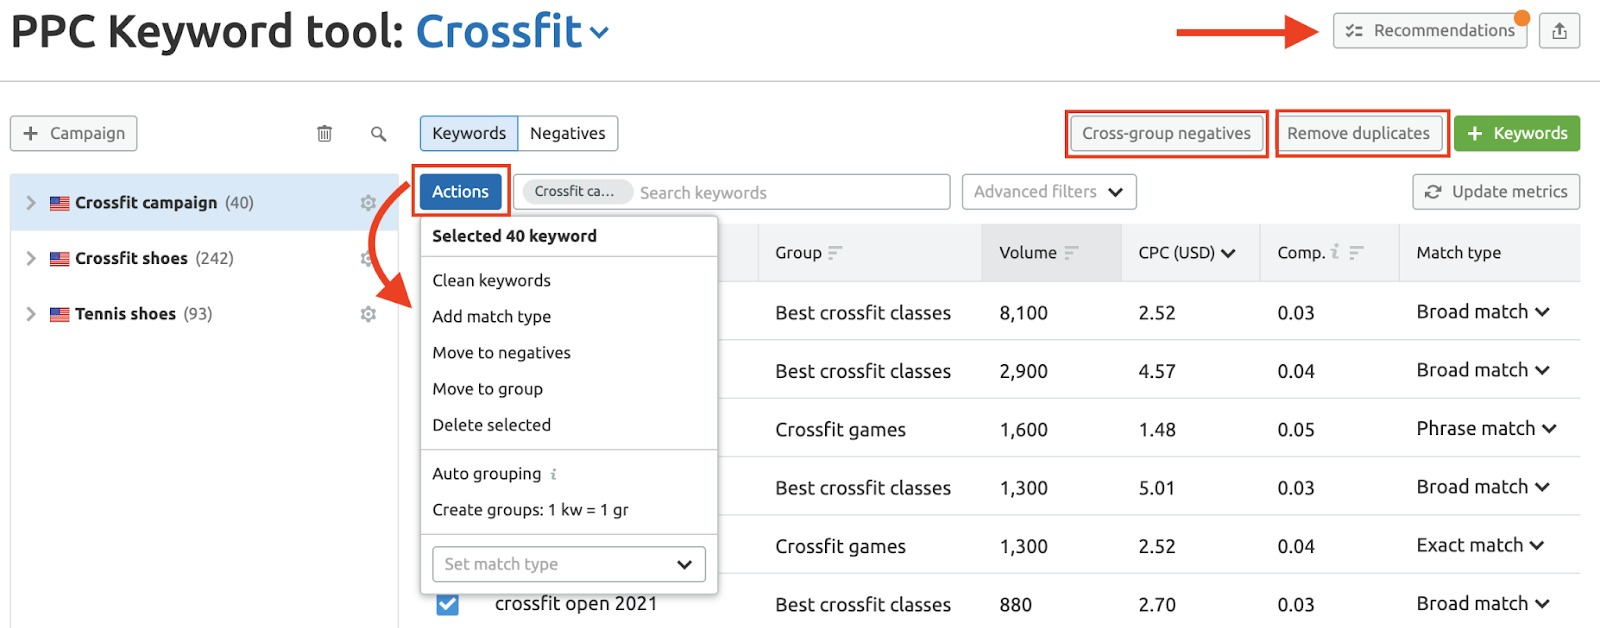
Task: Click the Remove duplicates button
Action: click(x=1358, y=133)
